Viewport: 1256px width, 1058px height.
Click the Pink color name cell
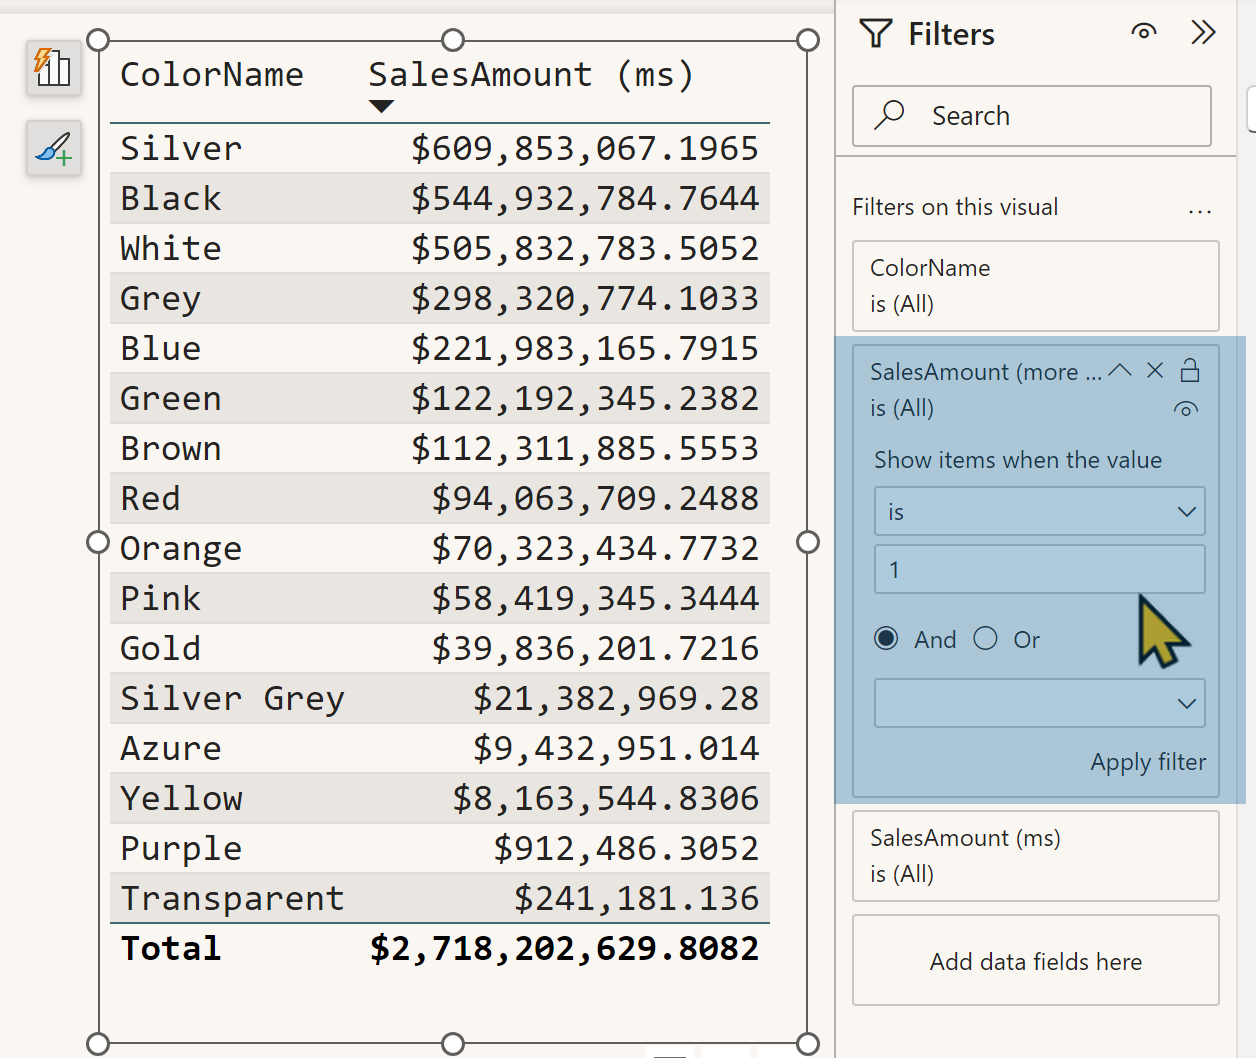click(x=161, y=598)
